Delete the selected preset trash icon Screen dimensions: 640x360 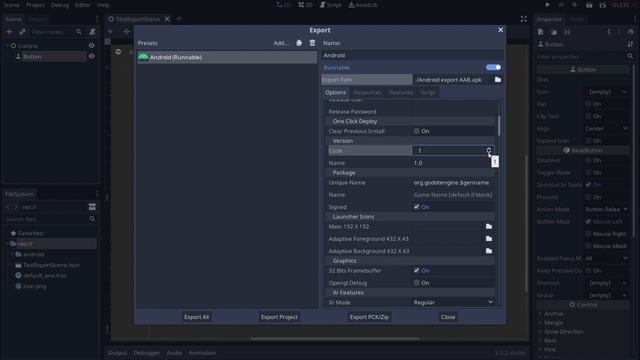pyautogui.click(x=312, y=43)
